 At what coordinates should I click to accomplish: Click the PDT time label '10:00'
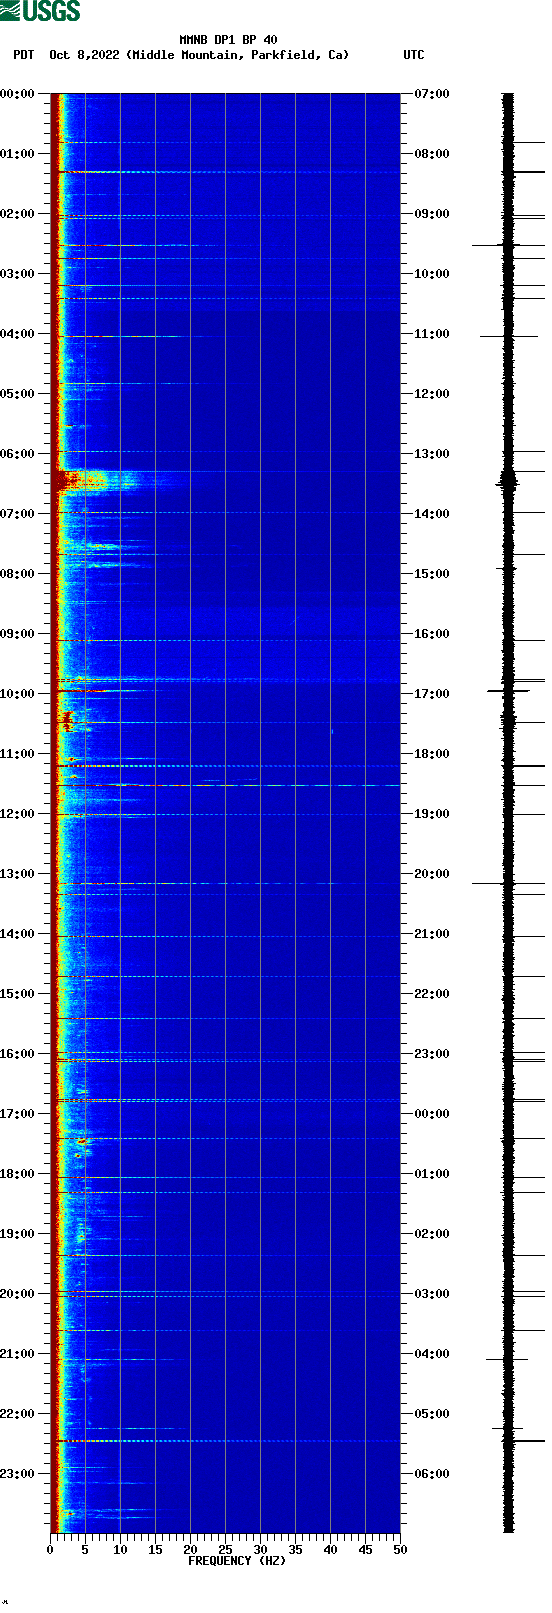18,694
